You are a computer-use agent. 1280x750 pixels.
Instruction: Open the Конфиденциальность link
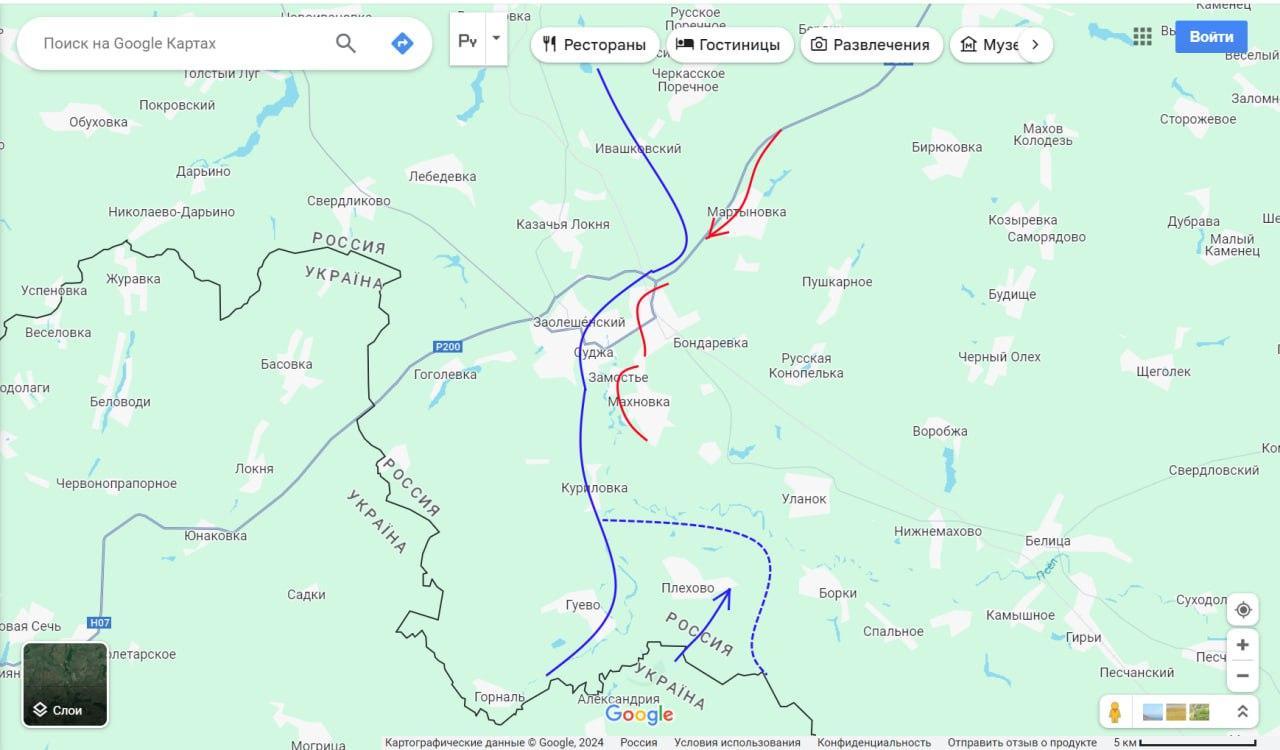[874, 742]
